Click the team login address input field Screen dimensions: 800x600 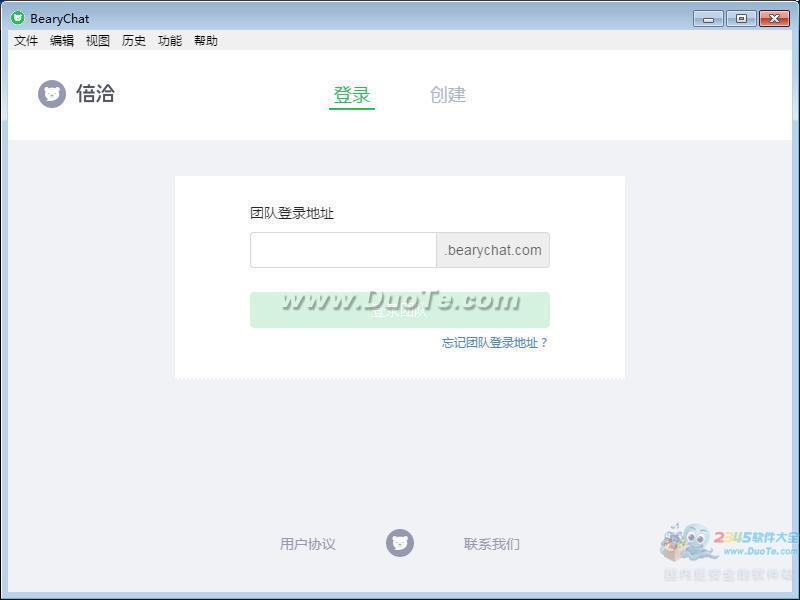(343, 250)
